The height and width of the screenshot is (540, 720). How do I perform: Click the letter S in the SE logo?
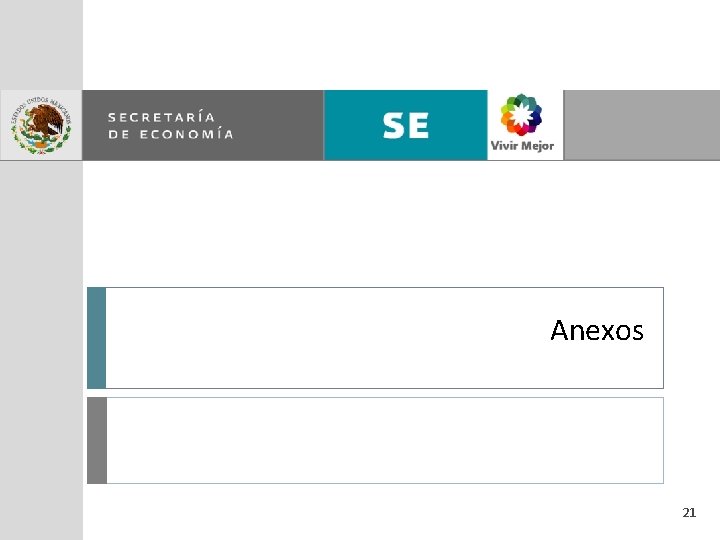[392, 125]
